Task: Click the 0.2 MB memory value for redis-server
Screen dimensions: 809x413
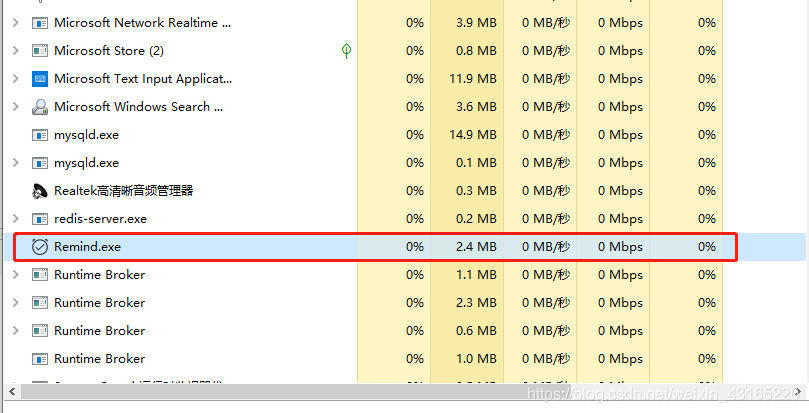Action: click(476, 219)
